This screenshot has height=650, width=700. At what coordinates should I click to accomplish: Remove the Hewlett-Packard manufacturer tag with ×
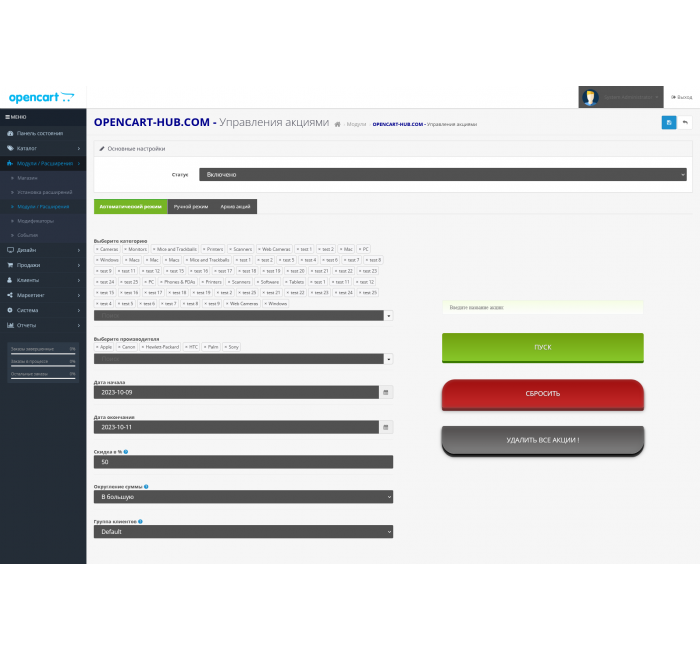[x=143, y=347]
